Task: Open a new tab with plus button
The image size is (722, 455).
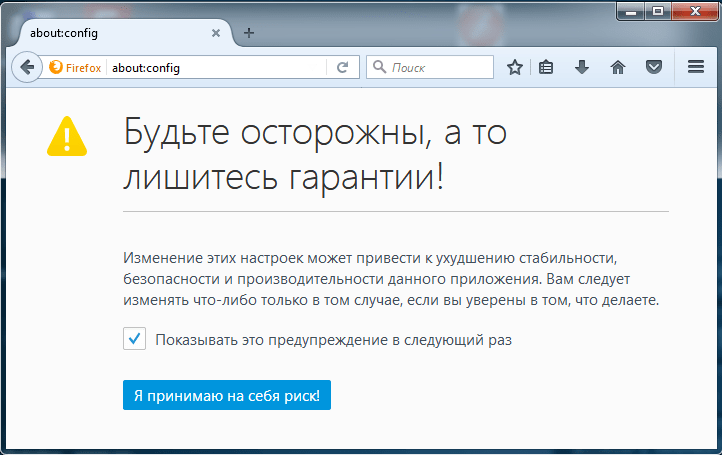Action: 249,33
